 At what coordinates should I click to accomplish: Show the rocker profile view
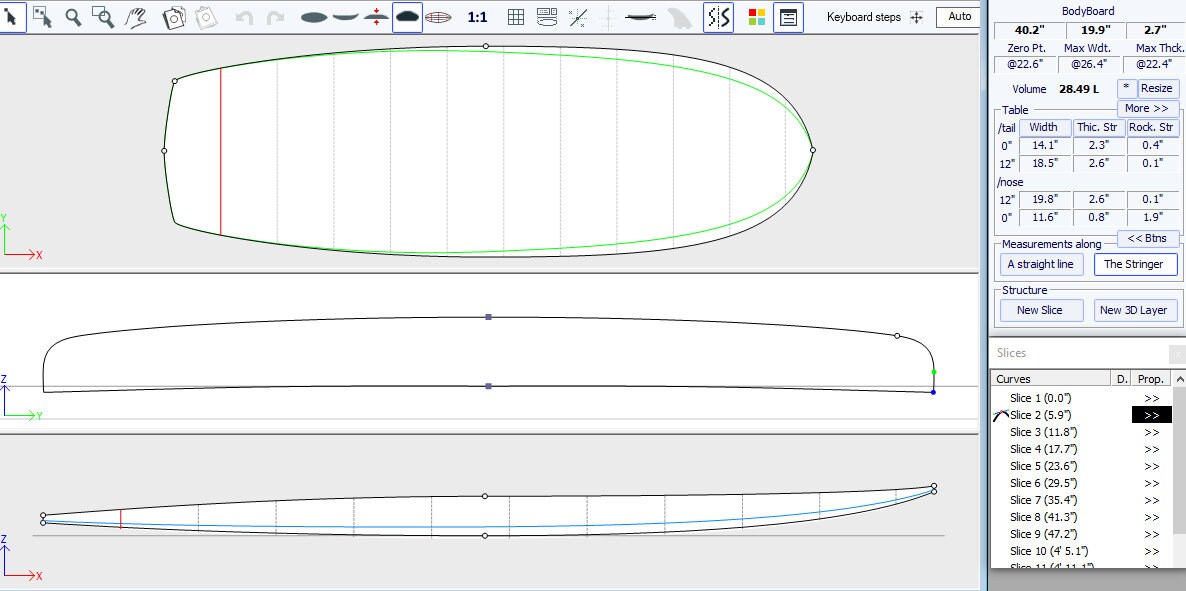346,17
